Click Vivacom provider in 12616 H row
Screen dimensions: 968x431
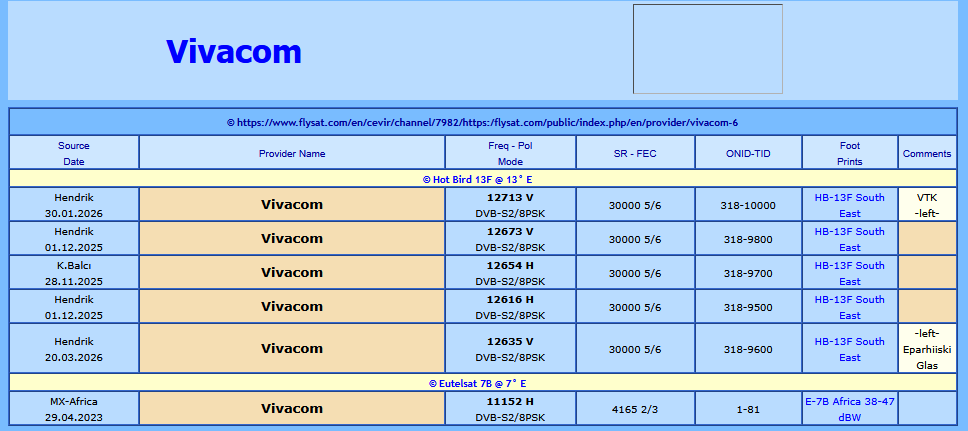click(292, 306)
